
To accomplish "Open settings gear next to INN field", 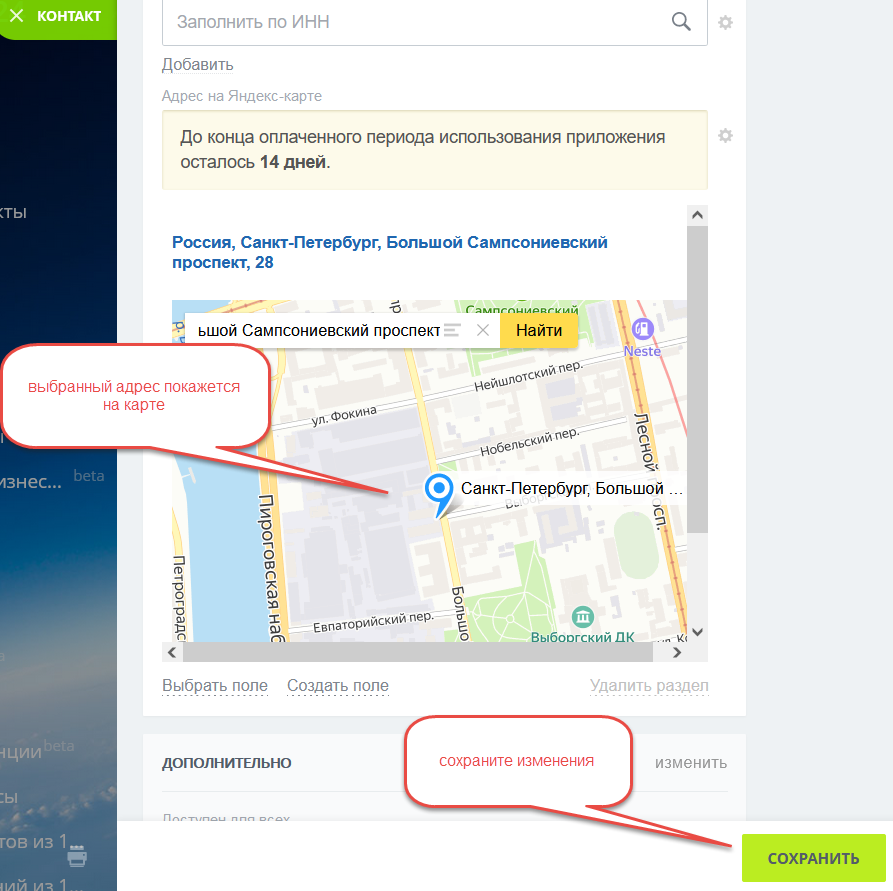I will 725,23.
